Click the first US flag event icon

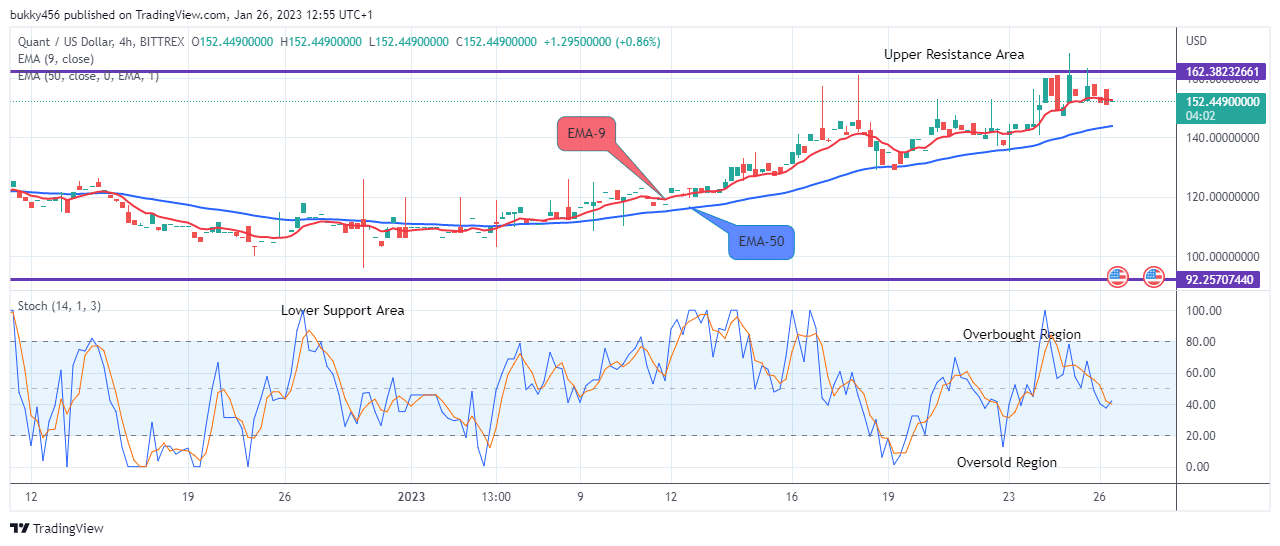point(1118,275)
